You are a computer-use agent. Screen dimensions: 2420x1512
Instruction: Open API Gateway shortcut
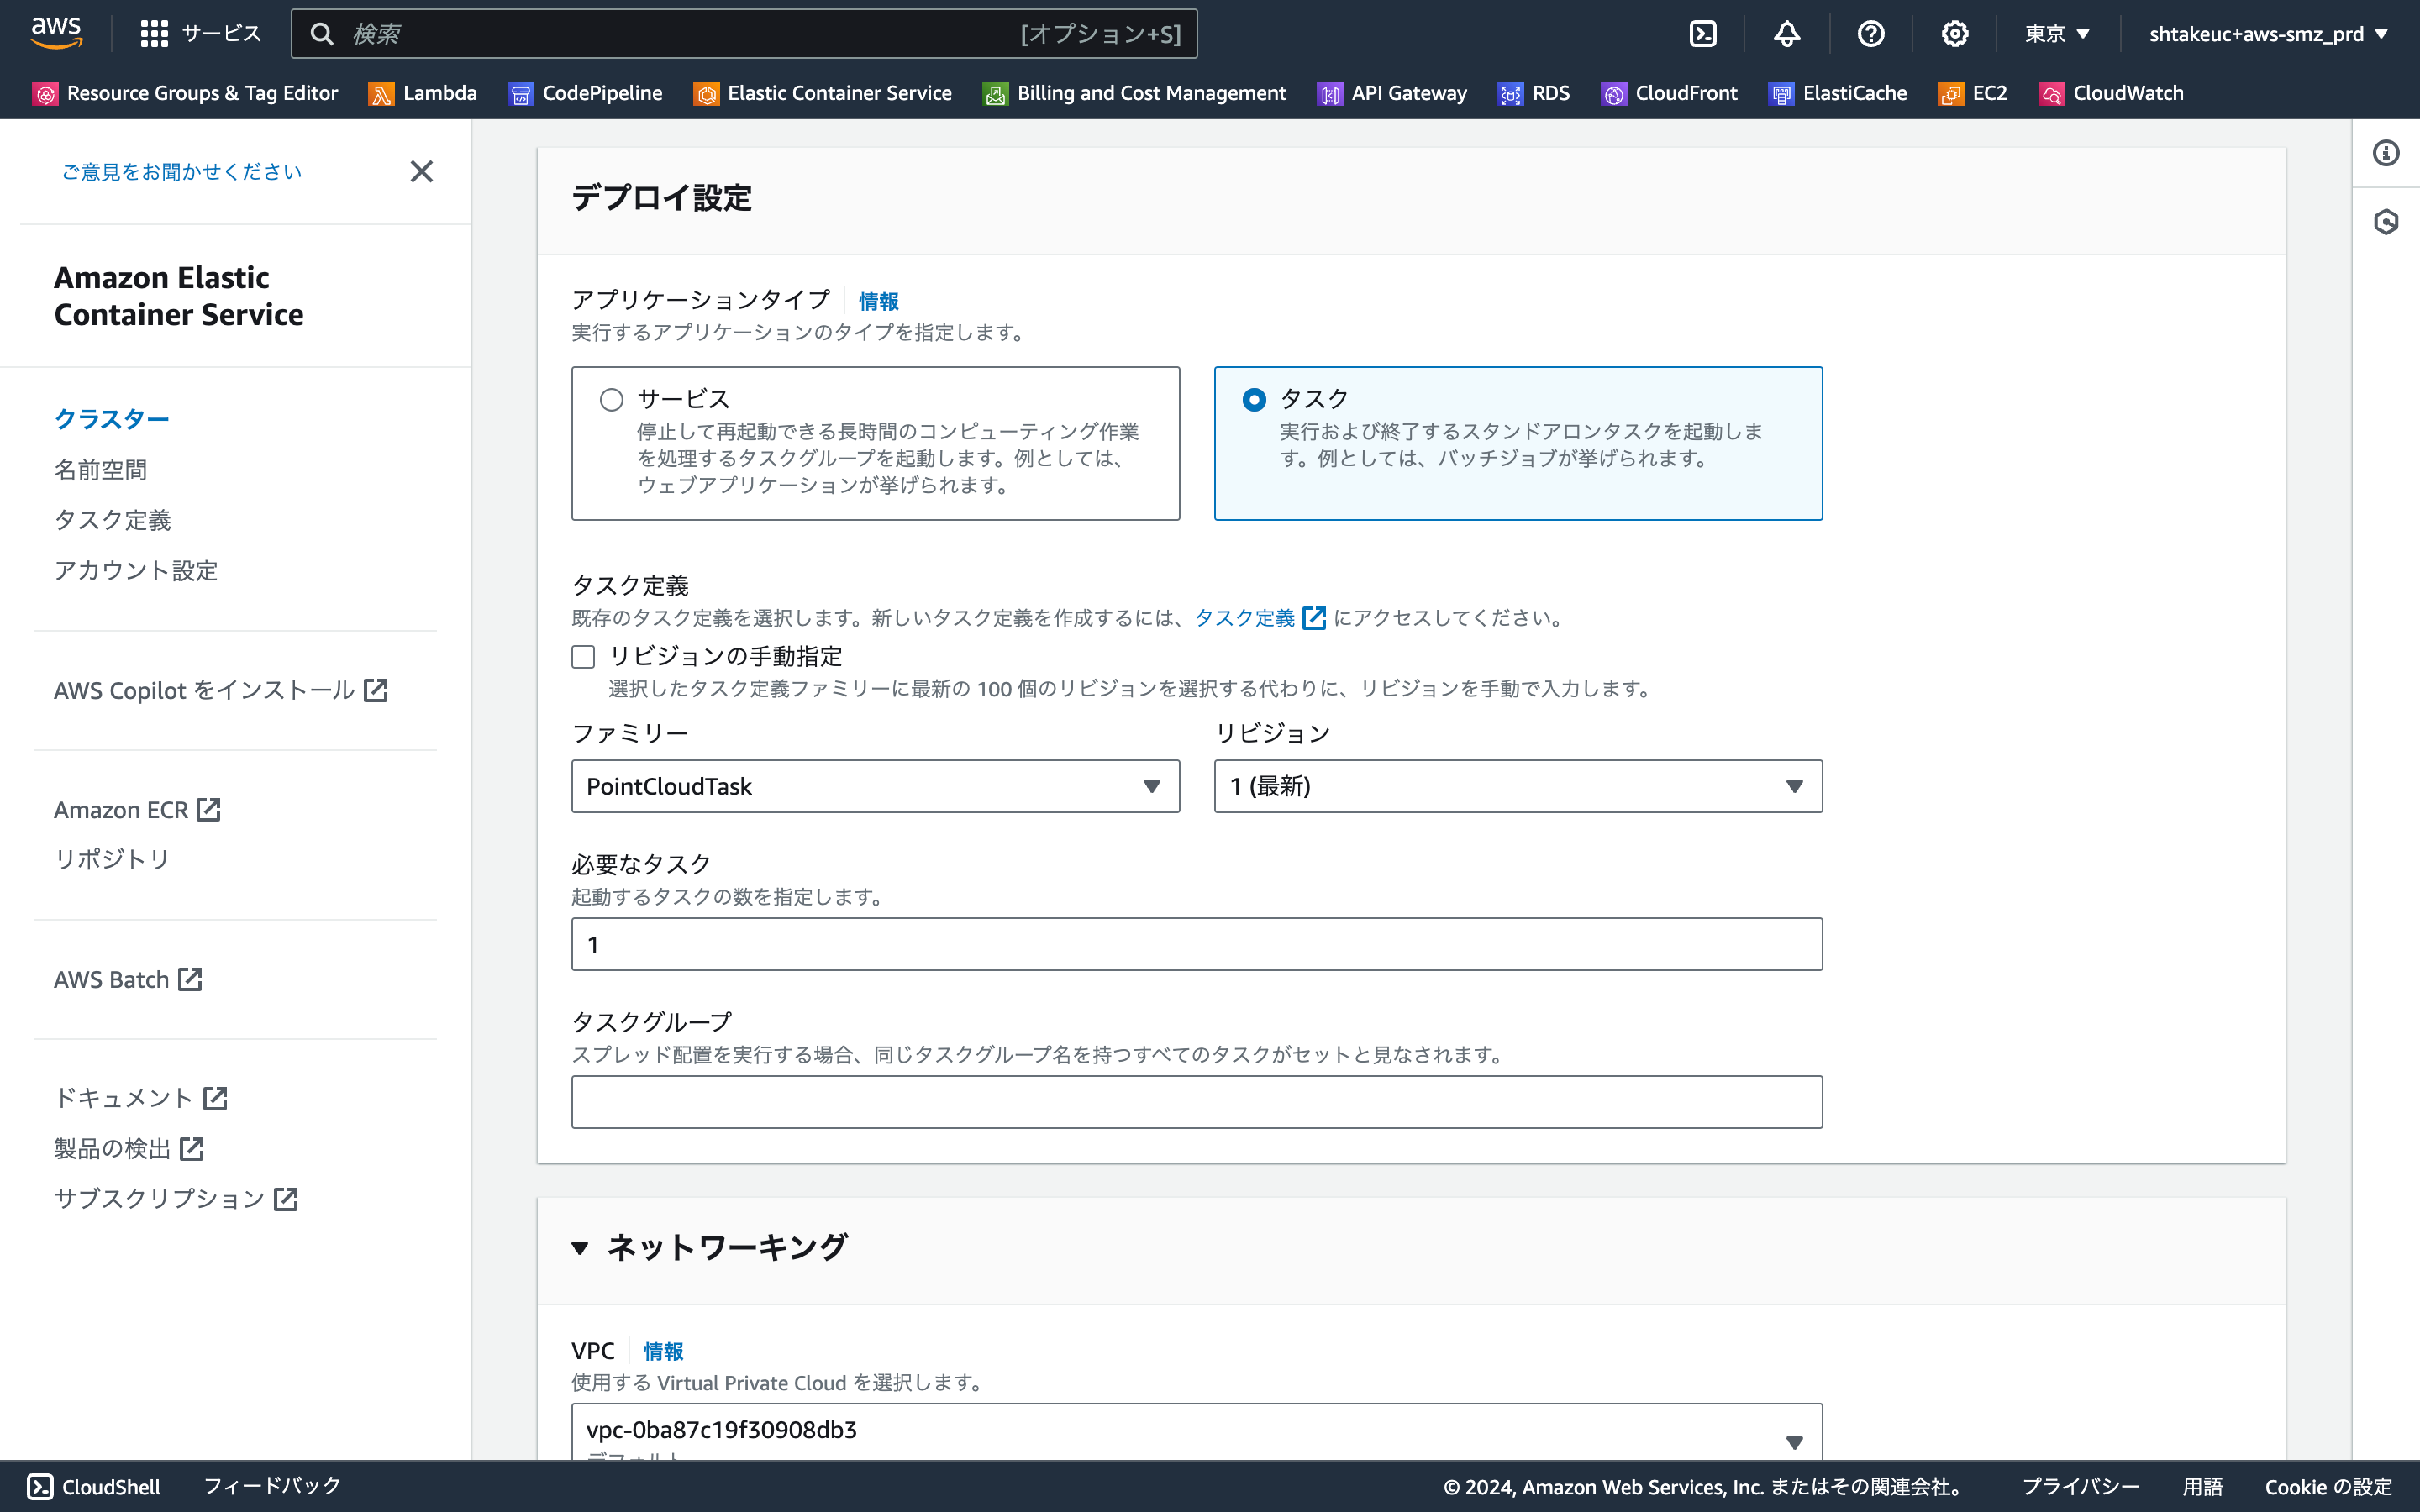click(1393, 93)
